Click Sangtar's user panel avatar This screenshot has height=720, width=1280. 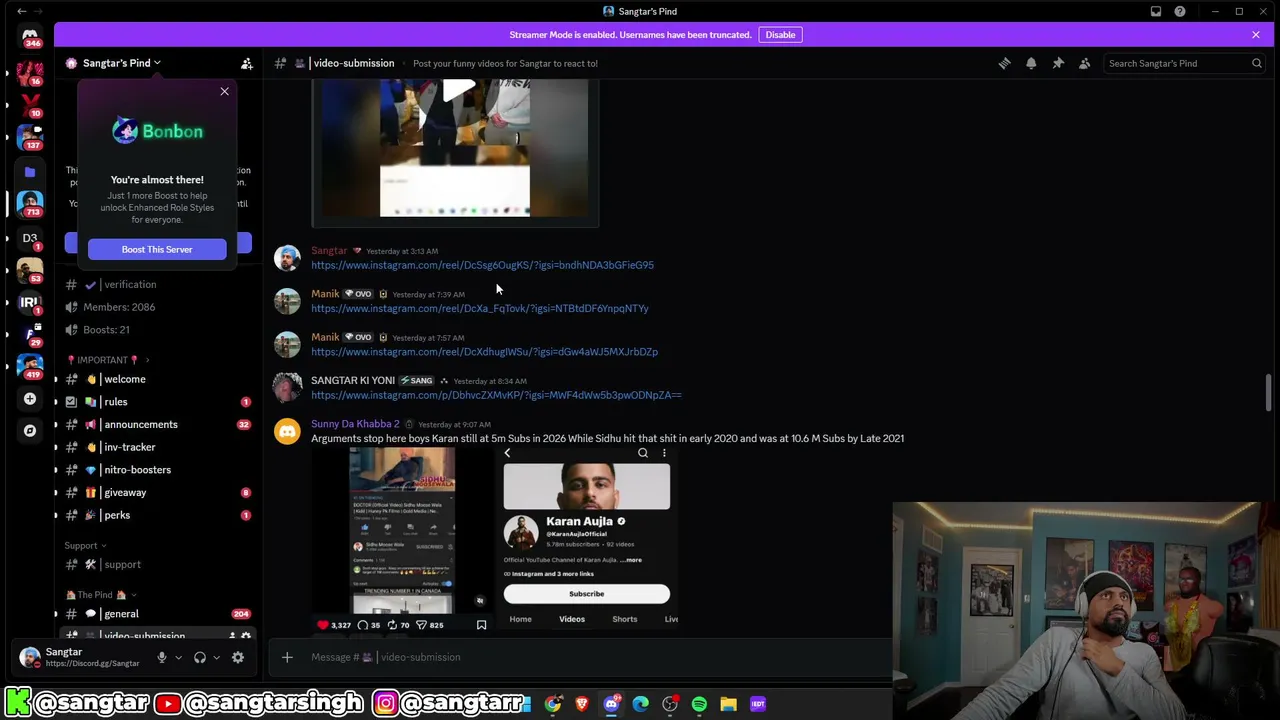(x=30, y=657)
